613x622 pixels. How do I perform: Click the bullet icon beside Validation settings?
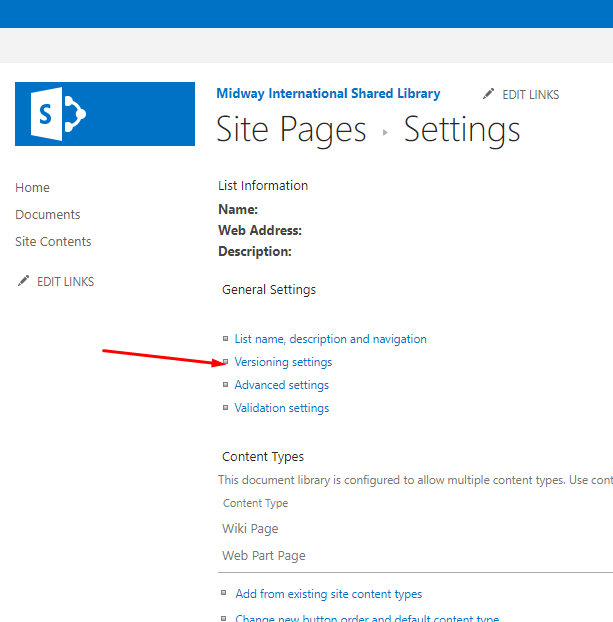point(226,408)
